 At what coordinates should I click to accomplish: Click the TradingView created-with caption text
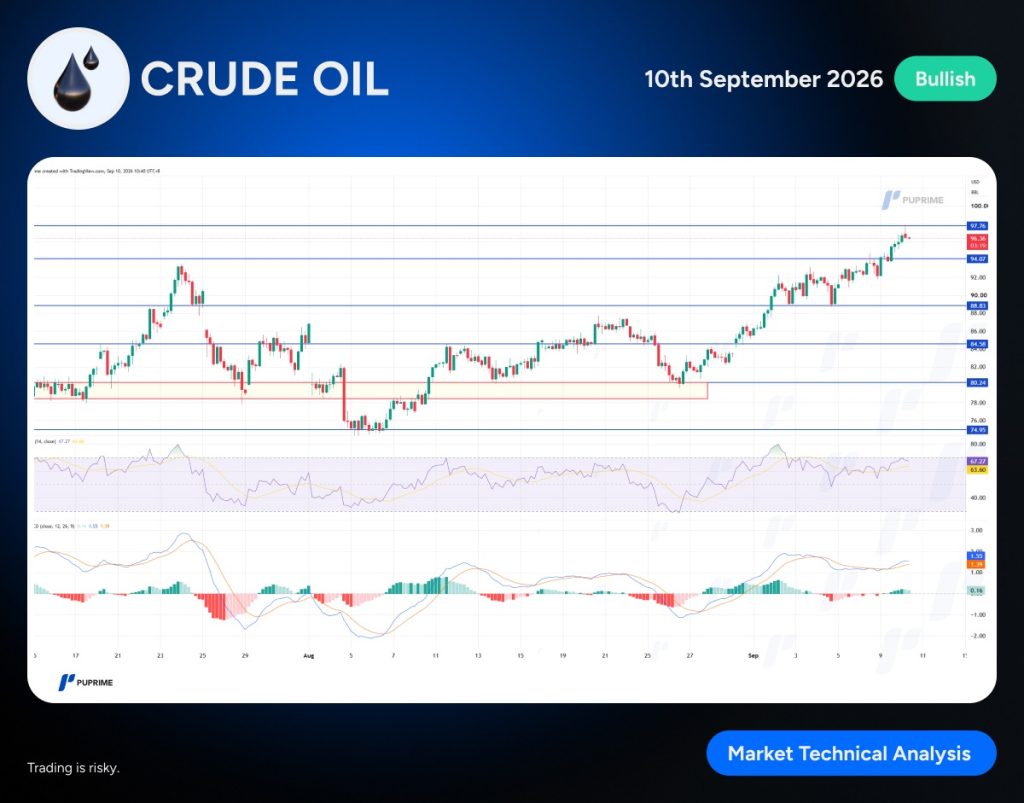tap(97, 171)
